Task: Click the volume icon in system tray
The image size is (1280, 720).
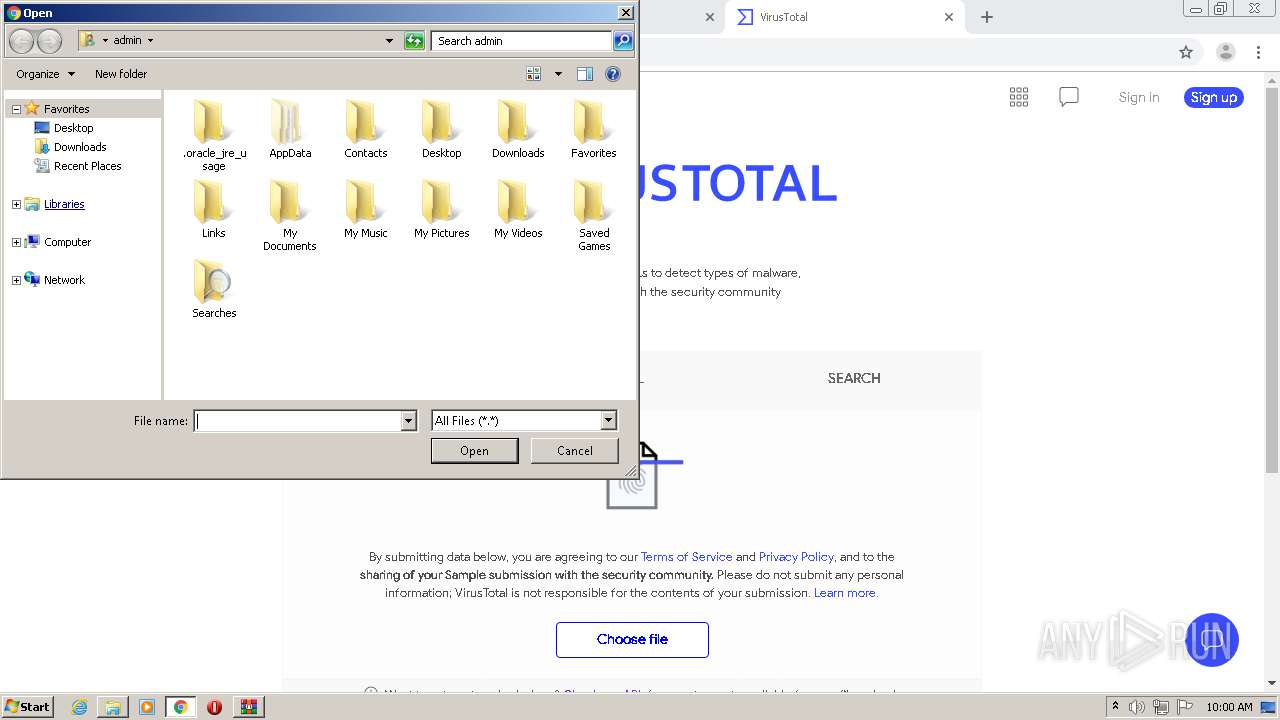Action: tap(1137, 707)
